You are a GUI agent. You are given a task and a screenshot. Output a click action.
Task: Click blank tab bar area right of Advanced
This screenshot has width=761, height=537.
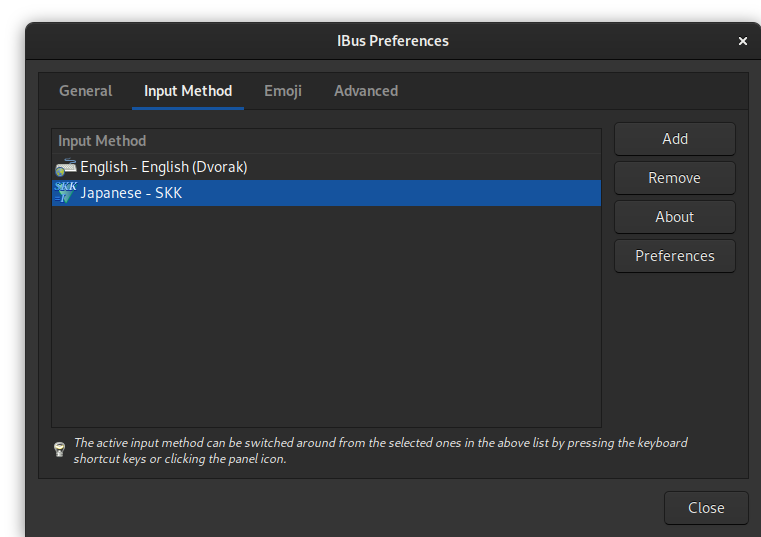pos(570,91)
